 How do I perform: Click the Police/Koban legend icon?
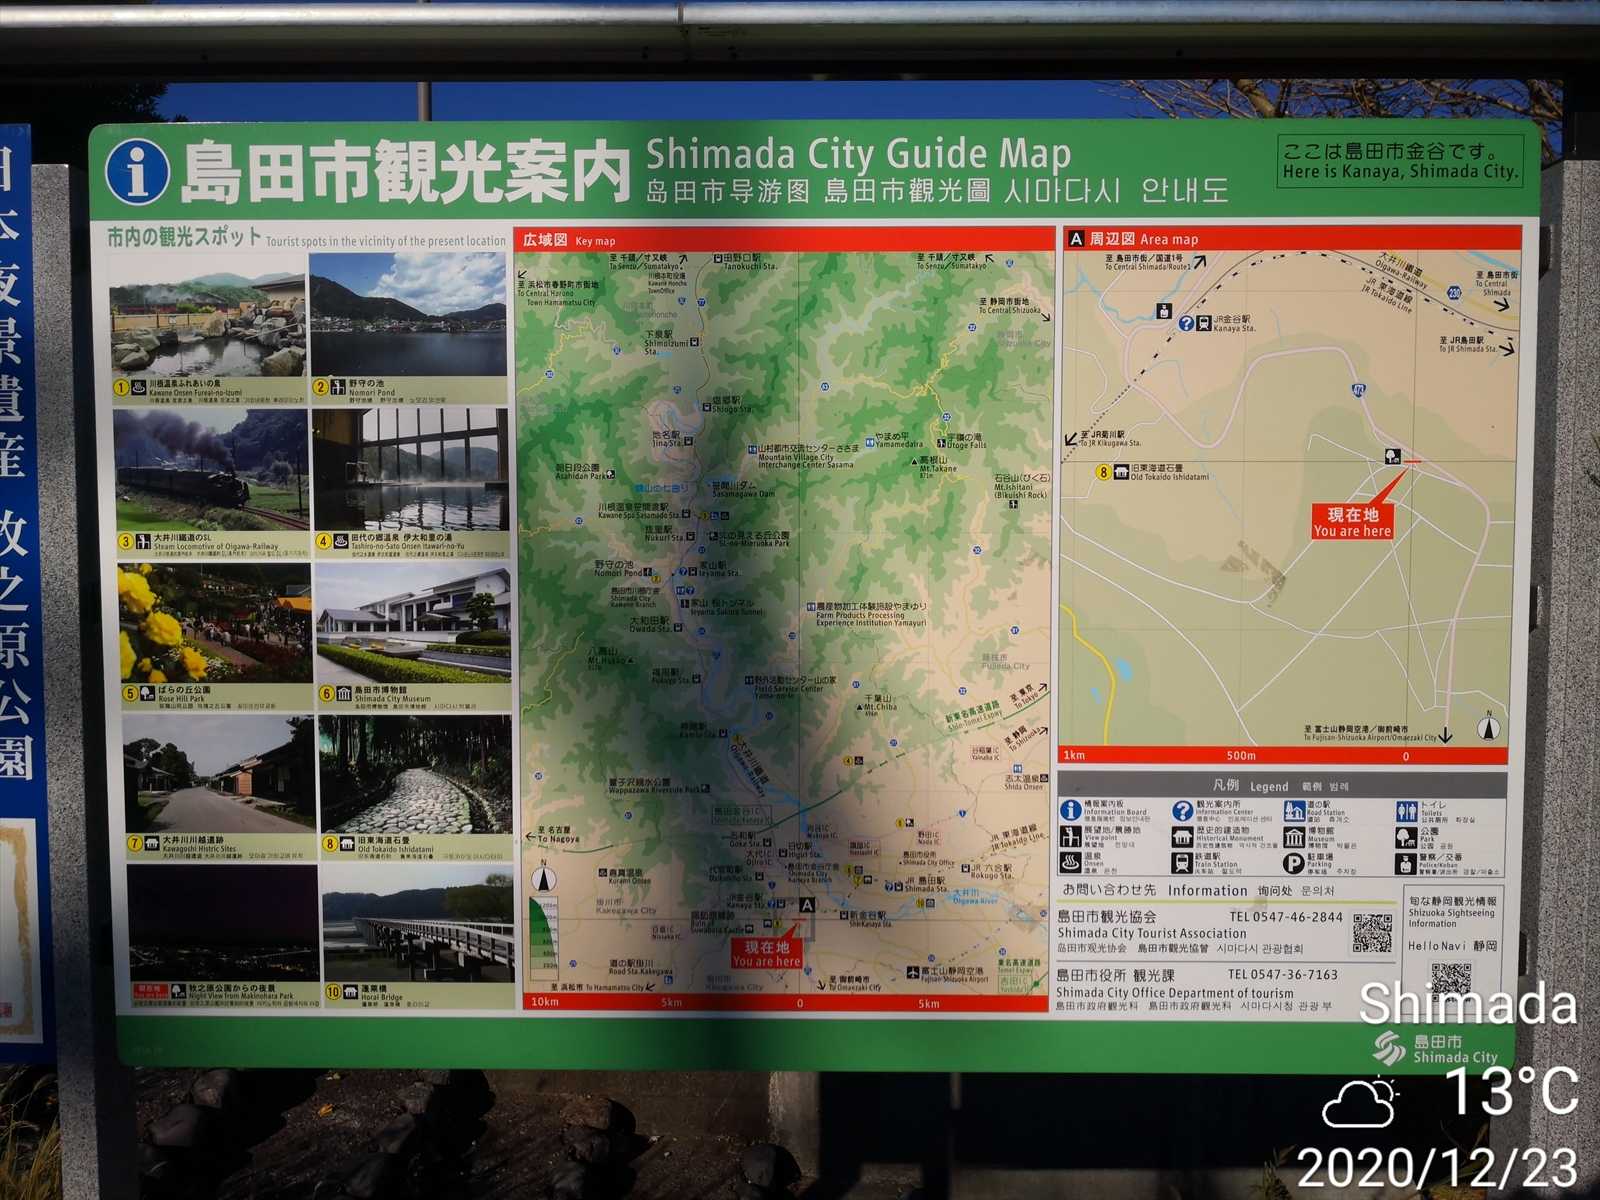click(1406, 863)
